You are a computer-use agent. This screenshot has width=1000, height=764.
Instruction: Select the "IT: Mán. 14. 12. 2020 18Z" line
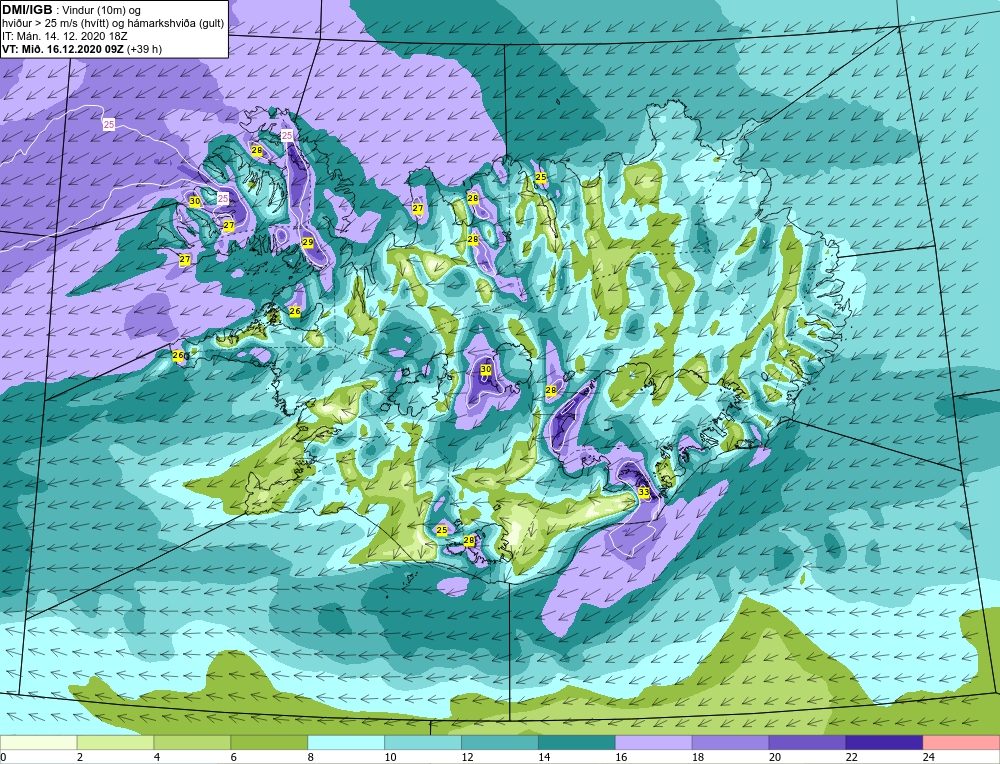[64, 36]
